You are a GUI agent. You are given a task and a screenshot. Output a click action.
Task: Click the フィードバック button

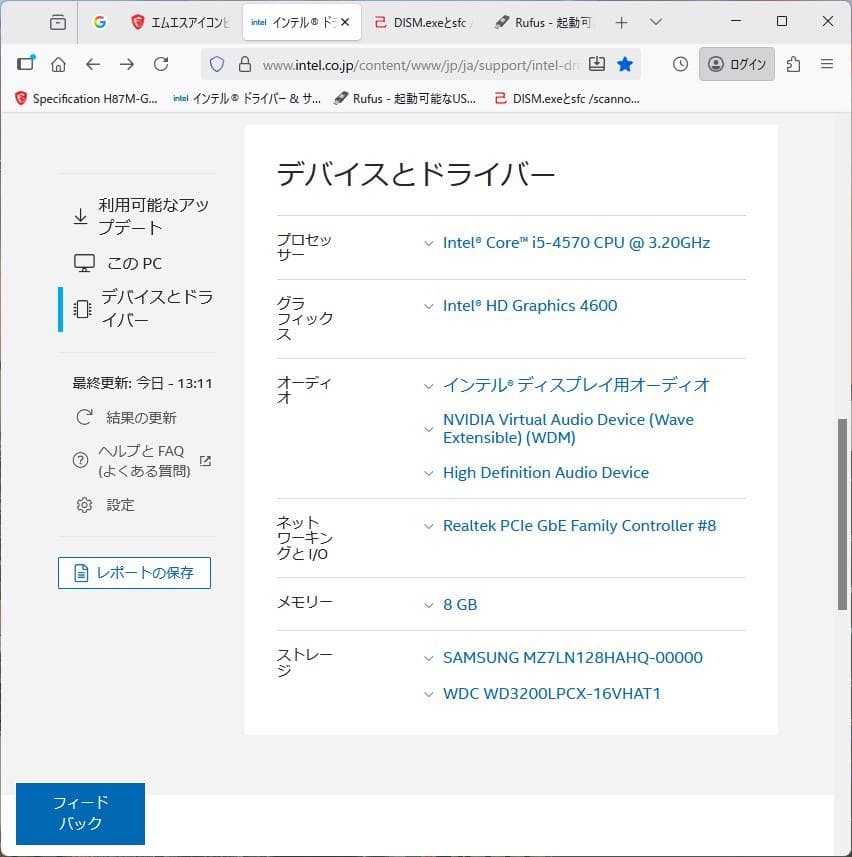[80, 813]
